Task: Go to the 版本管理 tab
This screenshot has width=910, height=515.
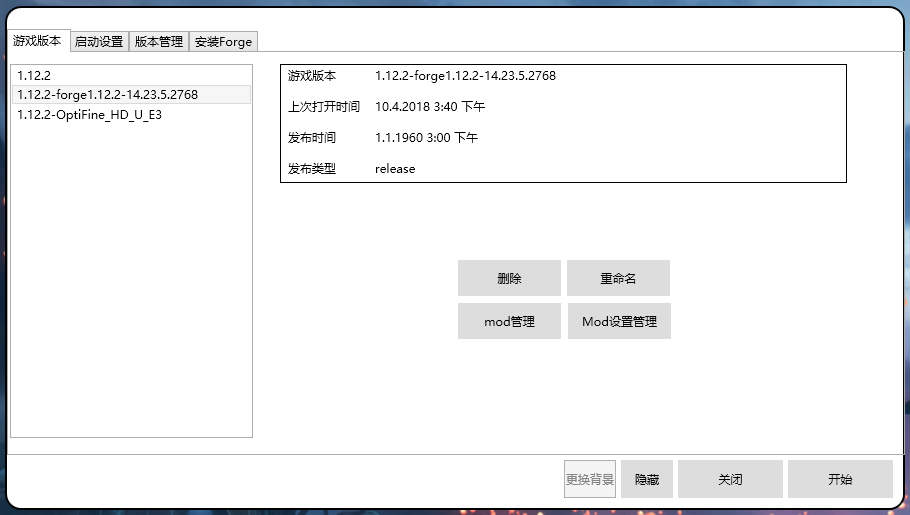Action: click(x=159, y=42)
